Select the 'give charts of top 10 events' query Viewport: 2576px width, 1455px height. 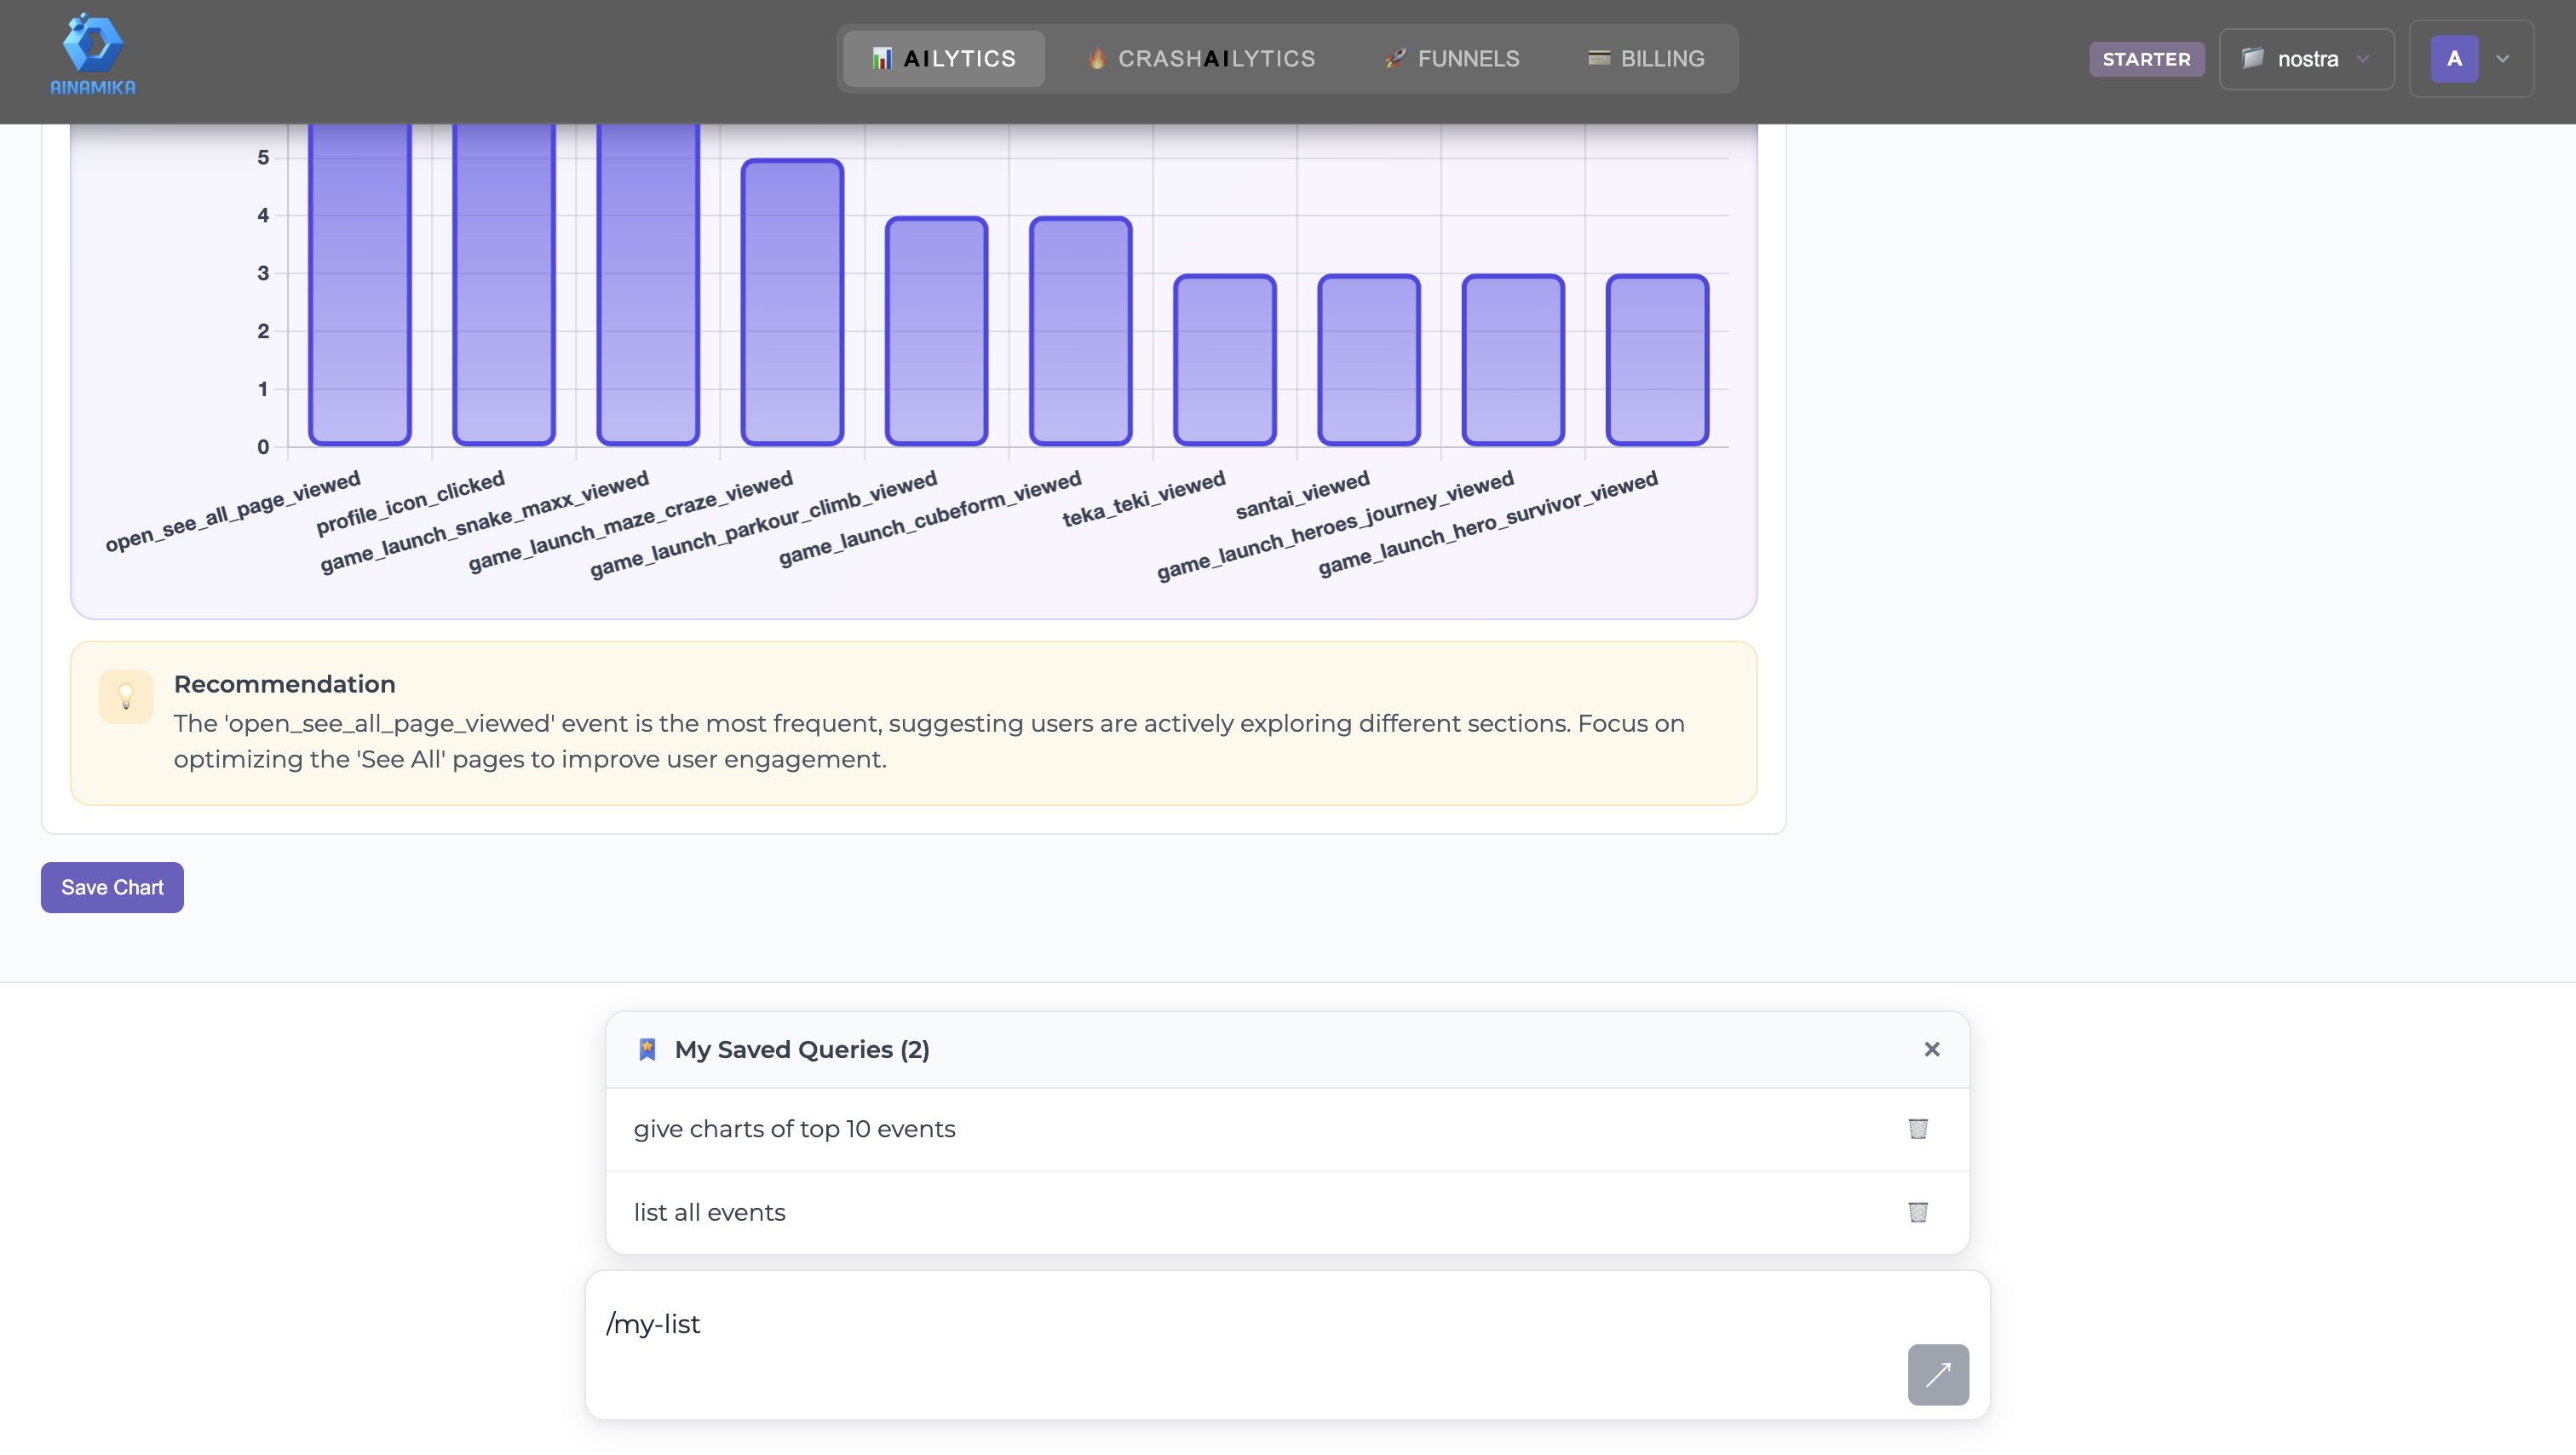794,1128
